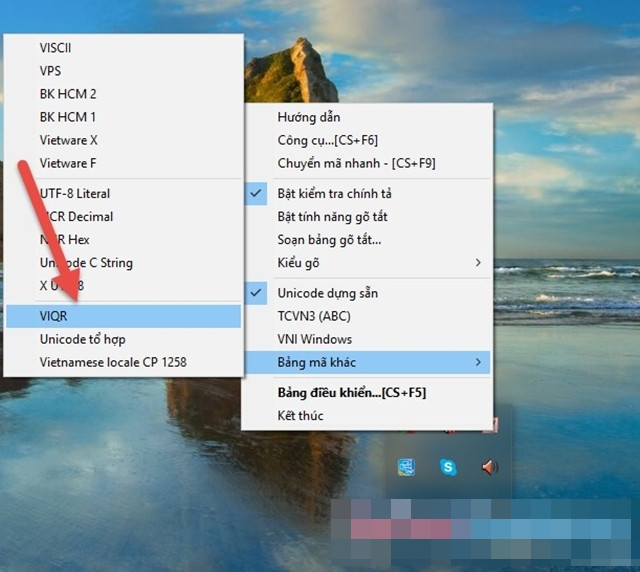Disable 'Bật kiểm tra chính tả' spell check
Viewport: 640px width, 572px height.
click(334, 193)
